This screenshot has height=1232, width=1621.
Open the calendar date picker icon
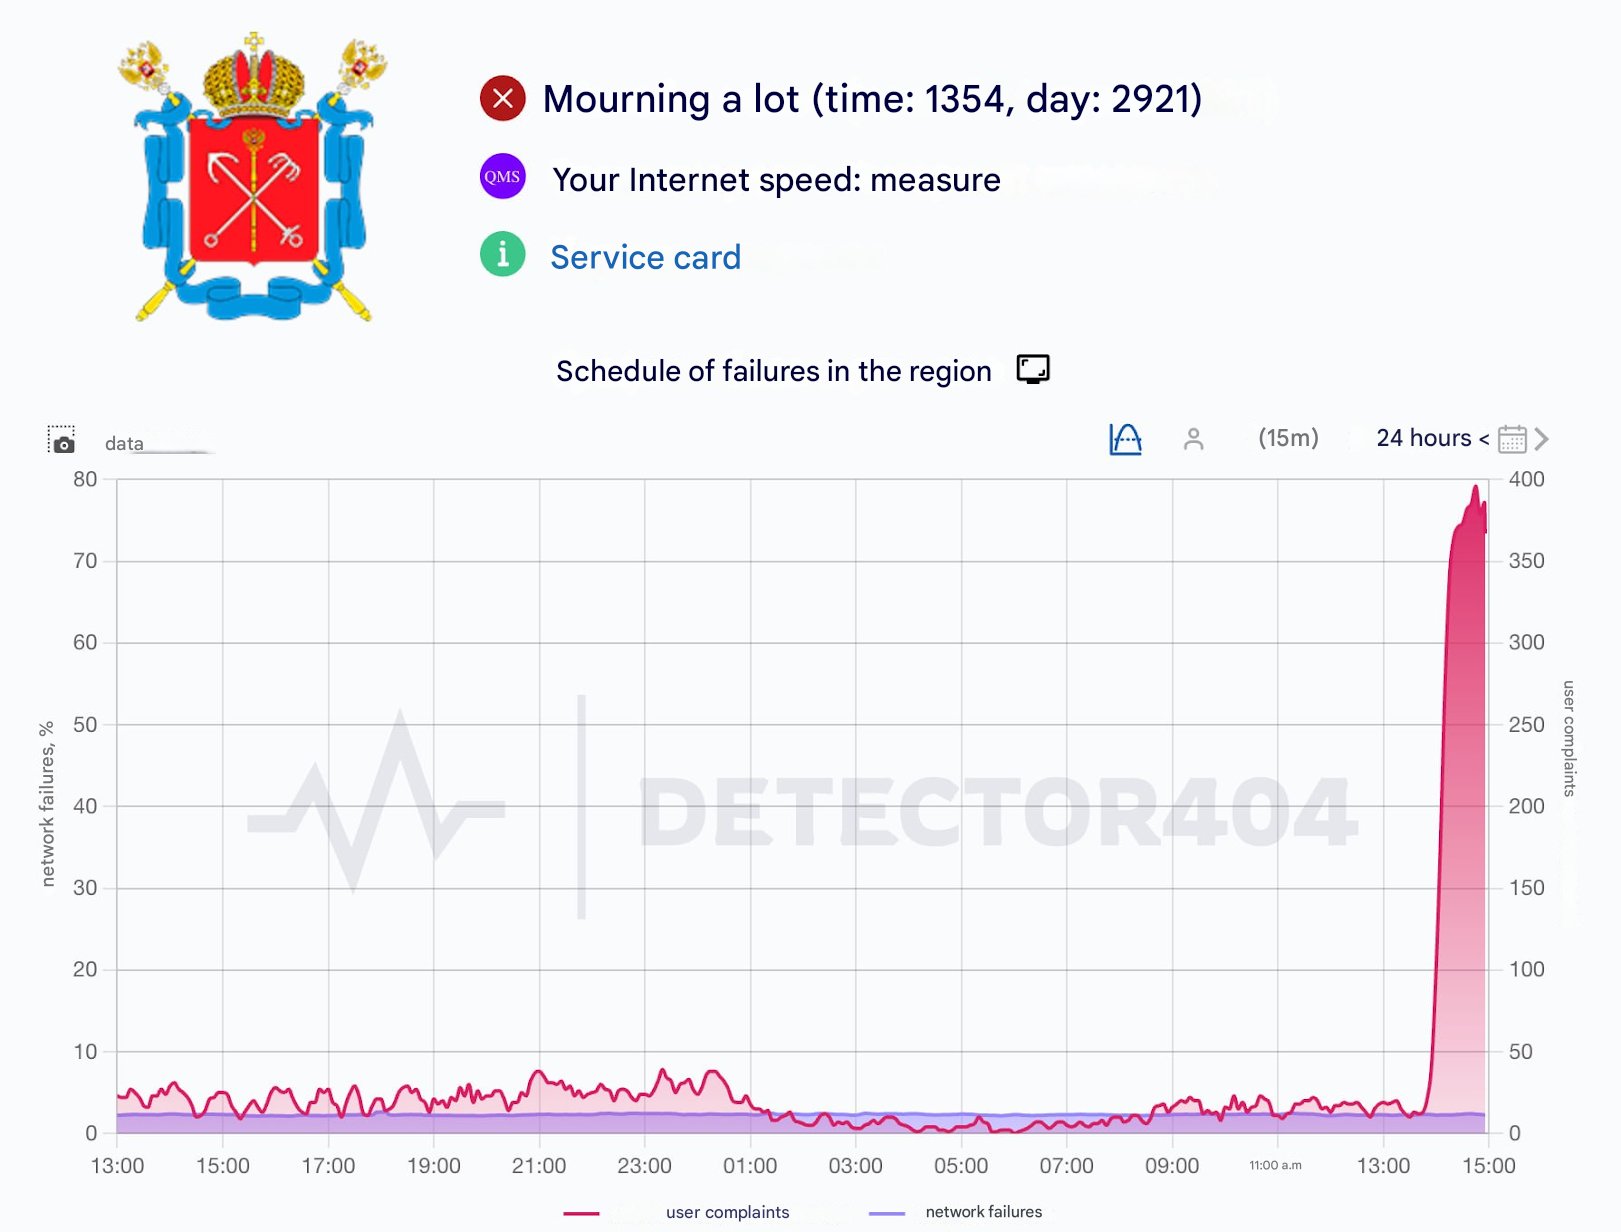point(1512,439)
